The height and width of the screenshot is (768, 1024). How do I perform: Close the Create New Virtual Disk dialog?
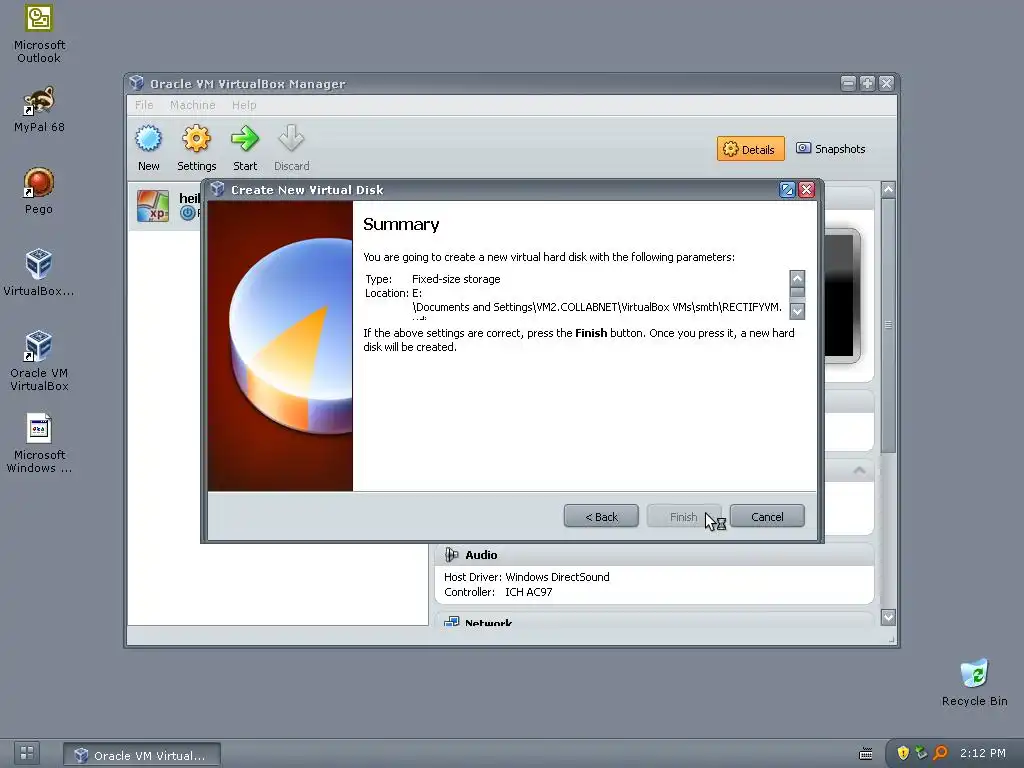tap(807, 189)
